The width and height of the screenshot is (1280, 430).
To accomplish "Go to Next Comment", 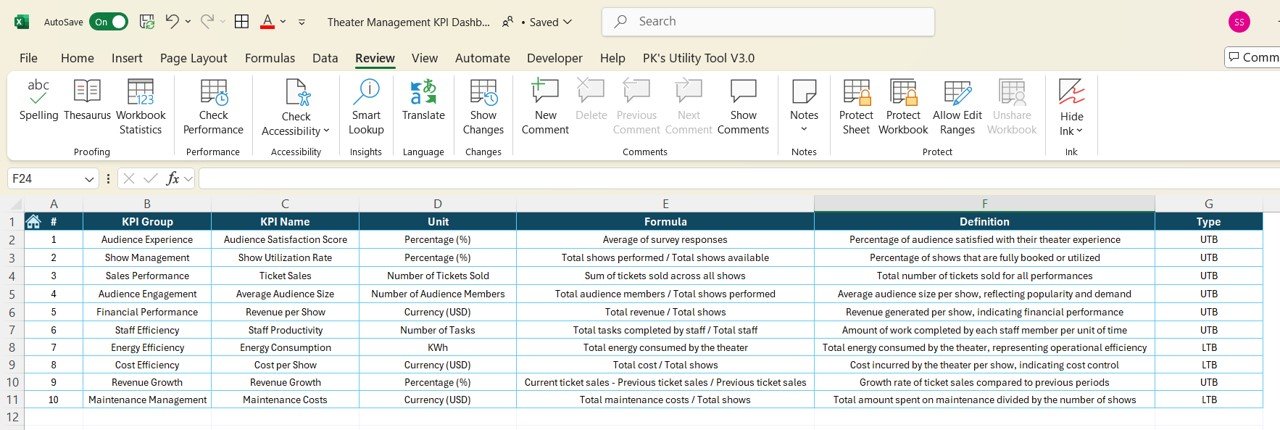I will (x=688, y=108).
